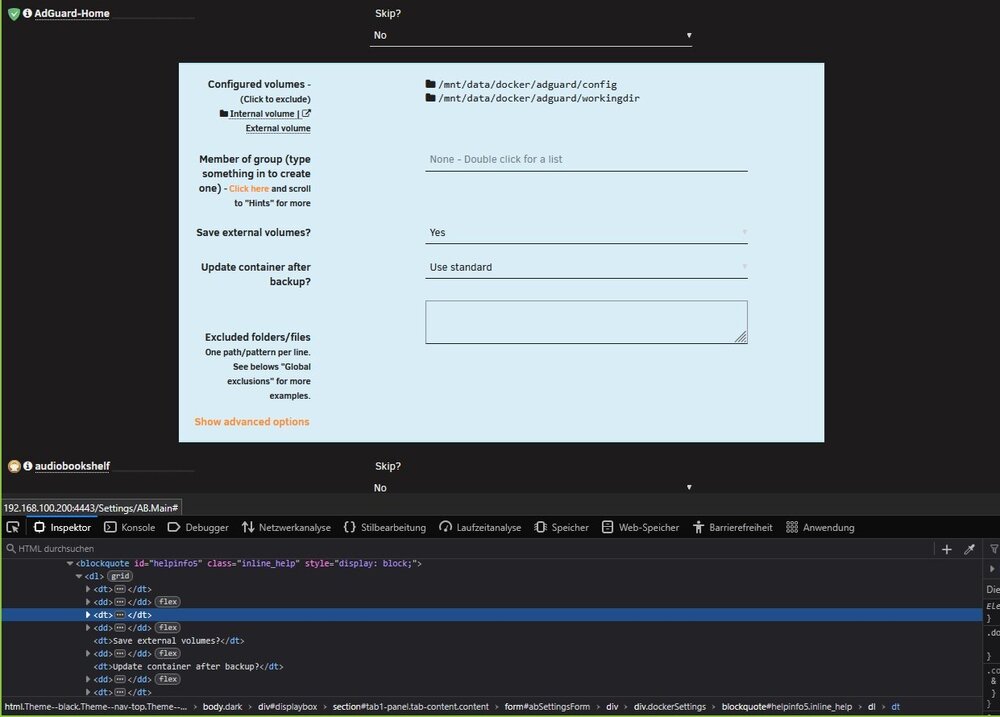This screenshot has height=717, width=1000.
Task: Expand the last dt node at bottom of markup
Action: click(x=88, y=692)
